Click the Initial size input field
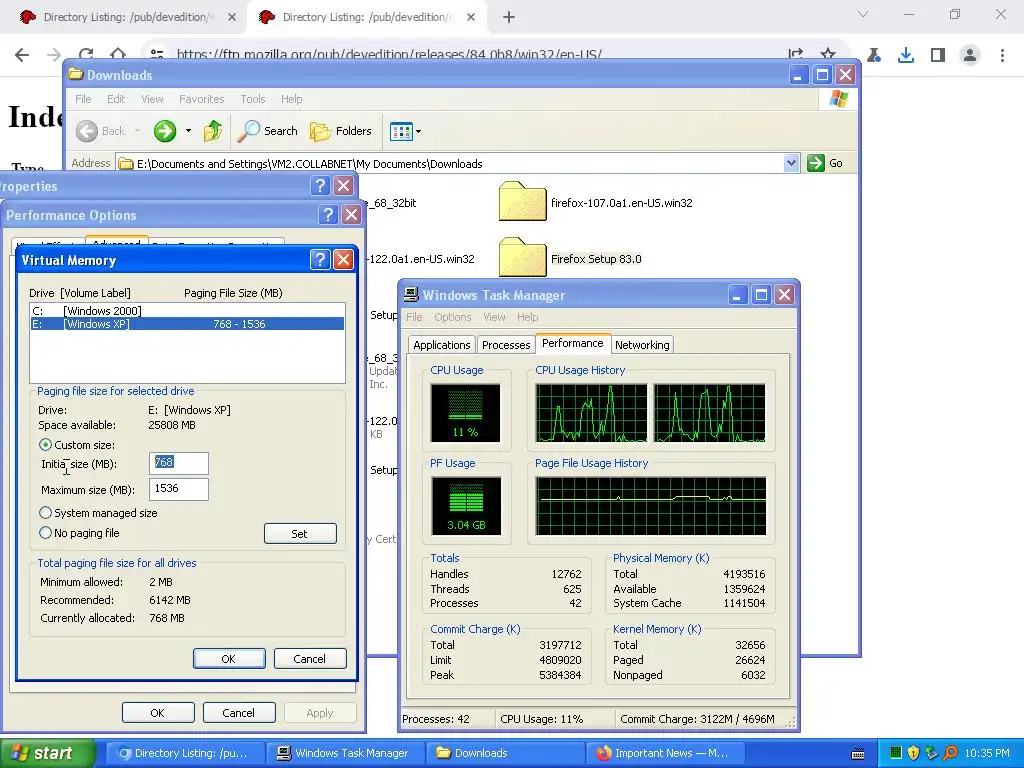Screen dimensions: 1024x768 point(178,463)
